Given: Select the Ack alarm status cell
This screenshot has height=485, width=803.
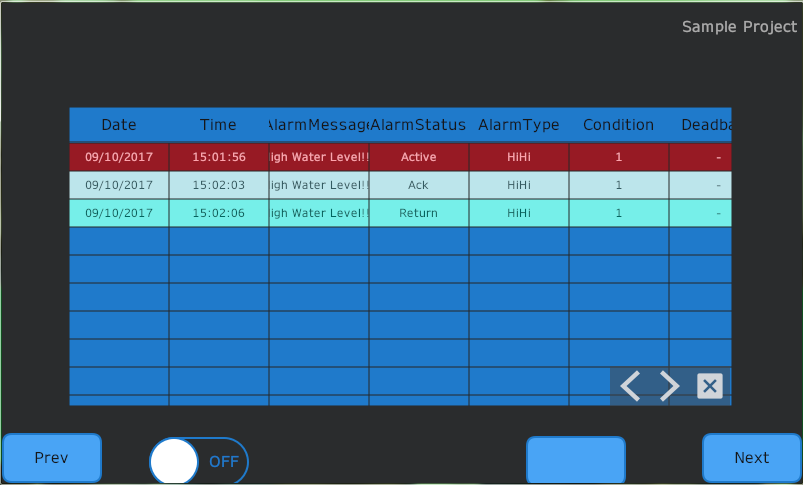Looking at the screenshot, I should click(x=419, y=185).
